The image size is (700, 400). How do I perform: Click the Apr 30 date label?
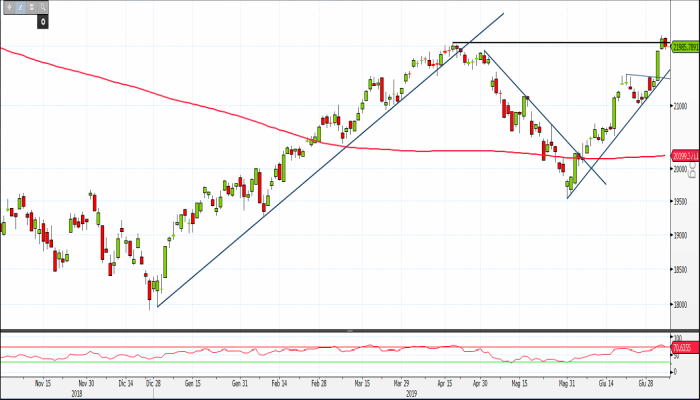[480, 383]
